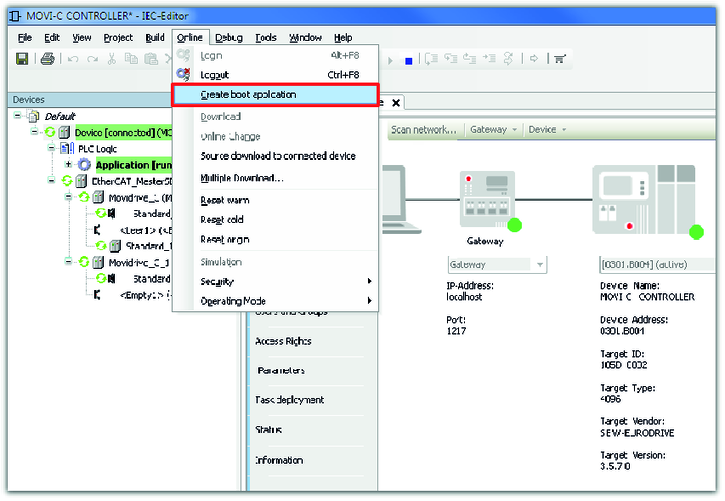The image size is (725, 501).
Task: Collapse the Default project tree node
Action: 21,117
